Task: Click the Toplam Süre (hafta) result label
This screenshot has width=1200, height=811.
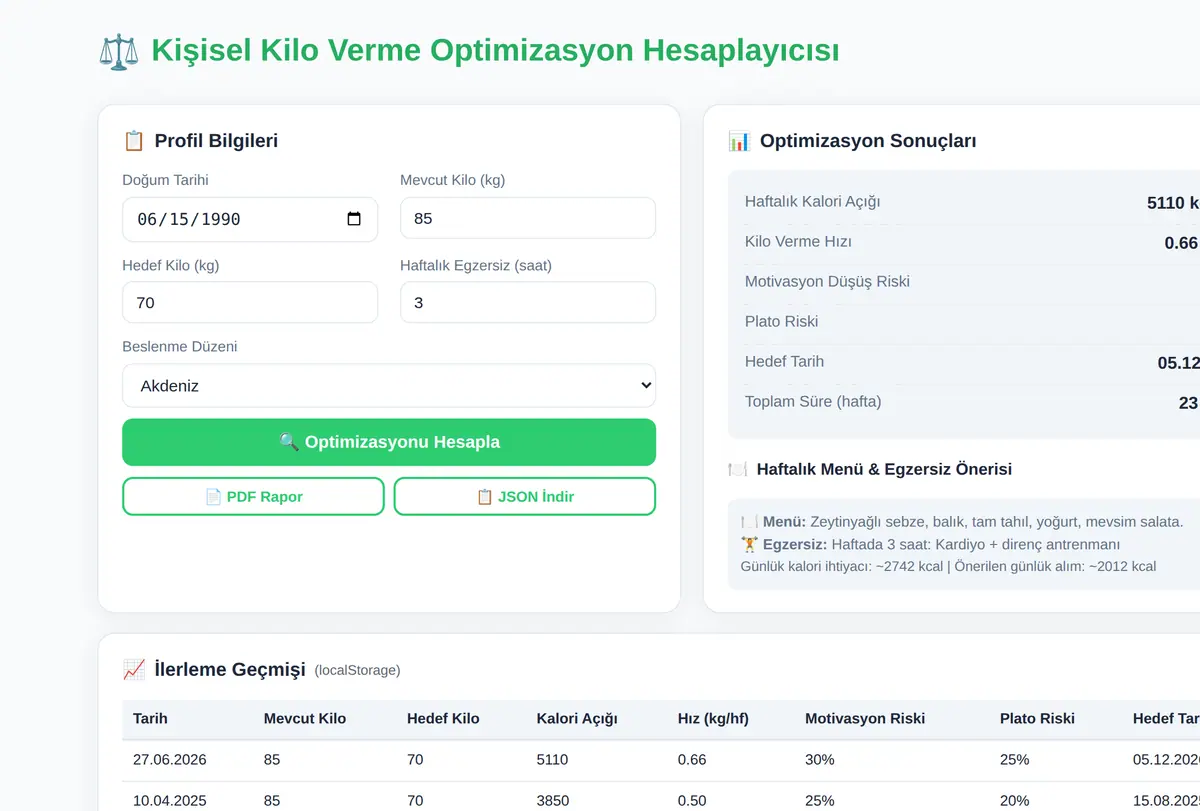Action: pos(813,402)
